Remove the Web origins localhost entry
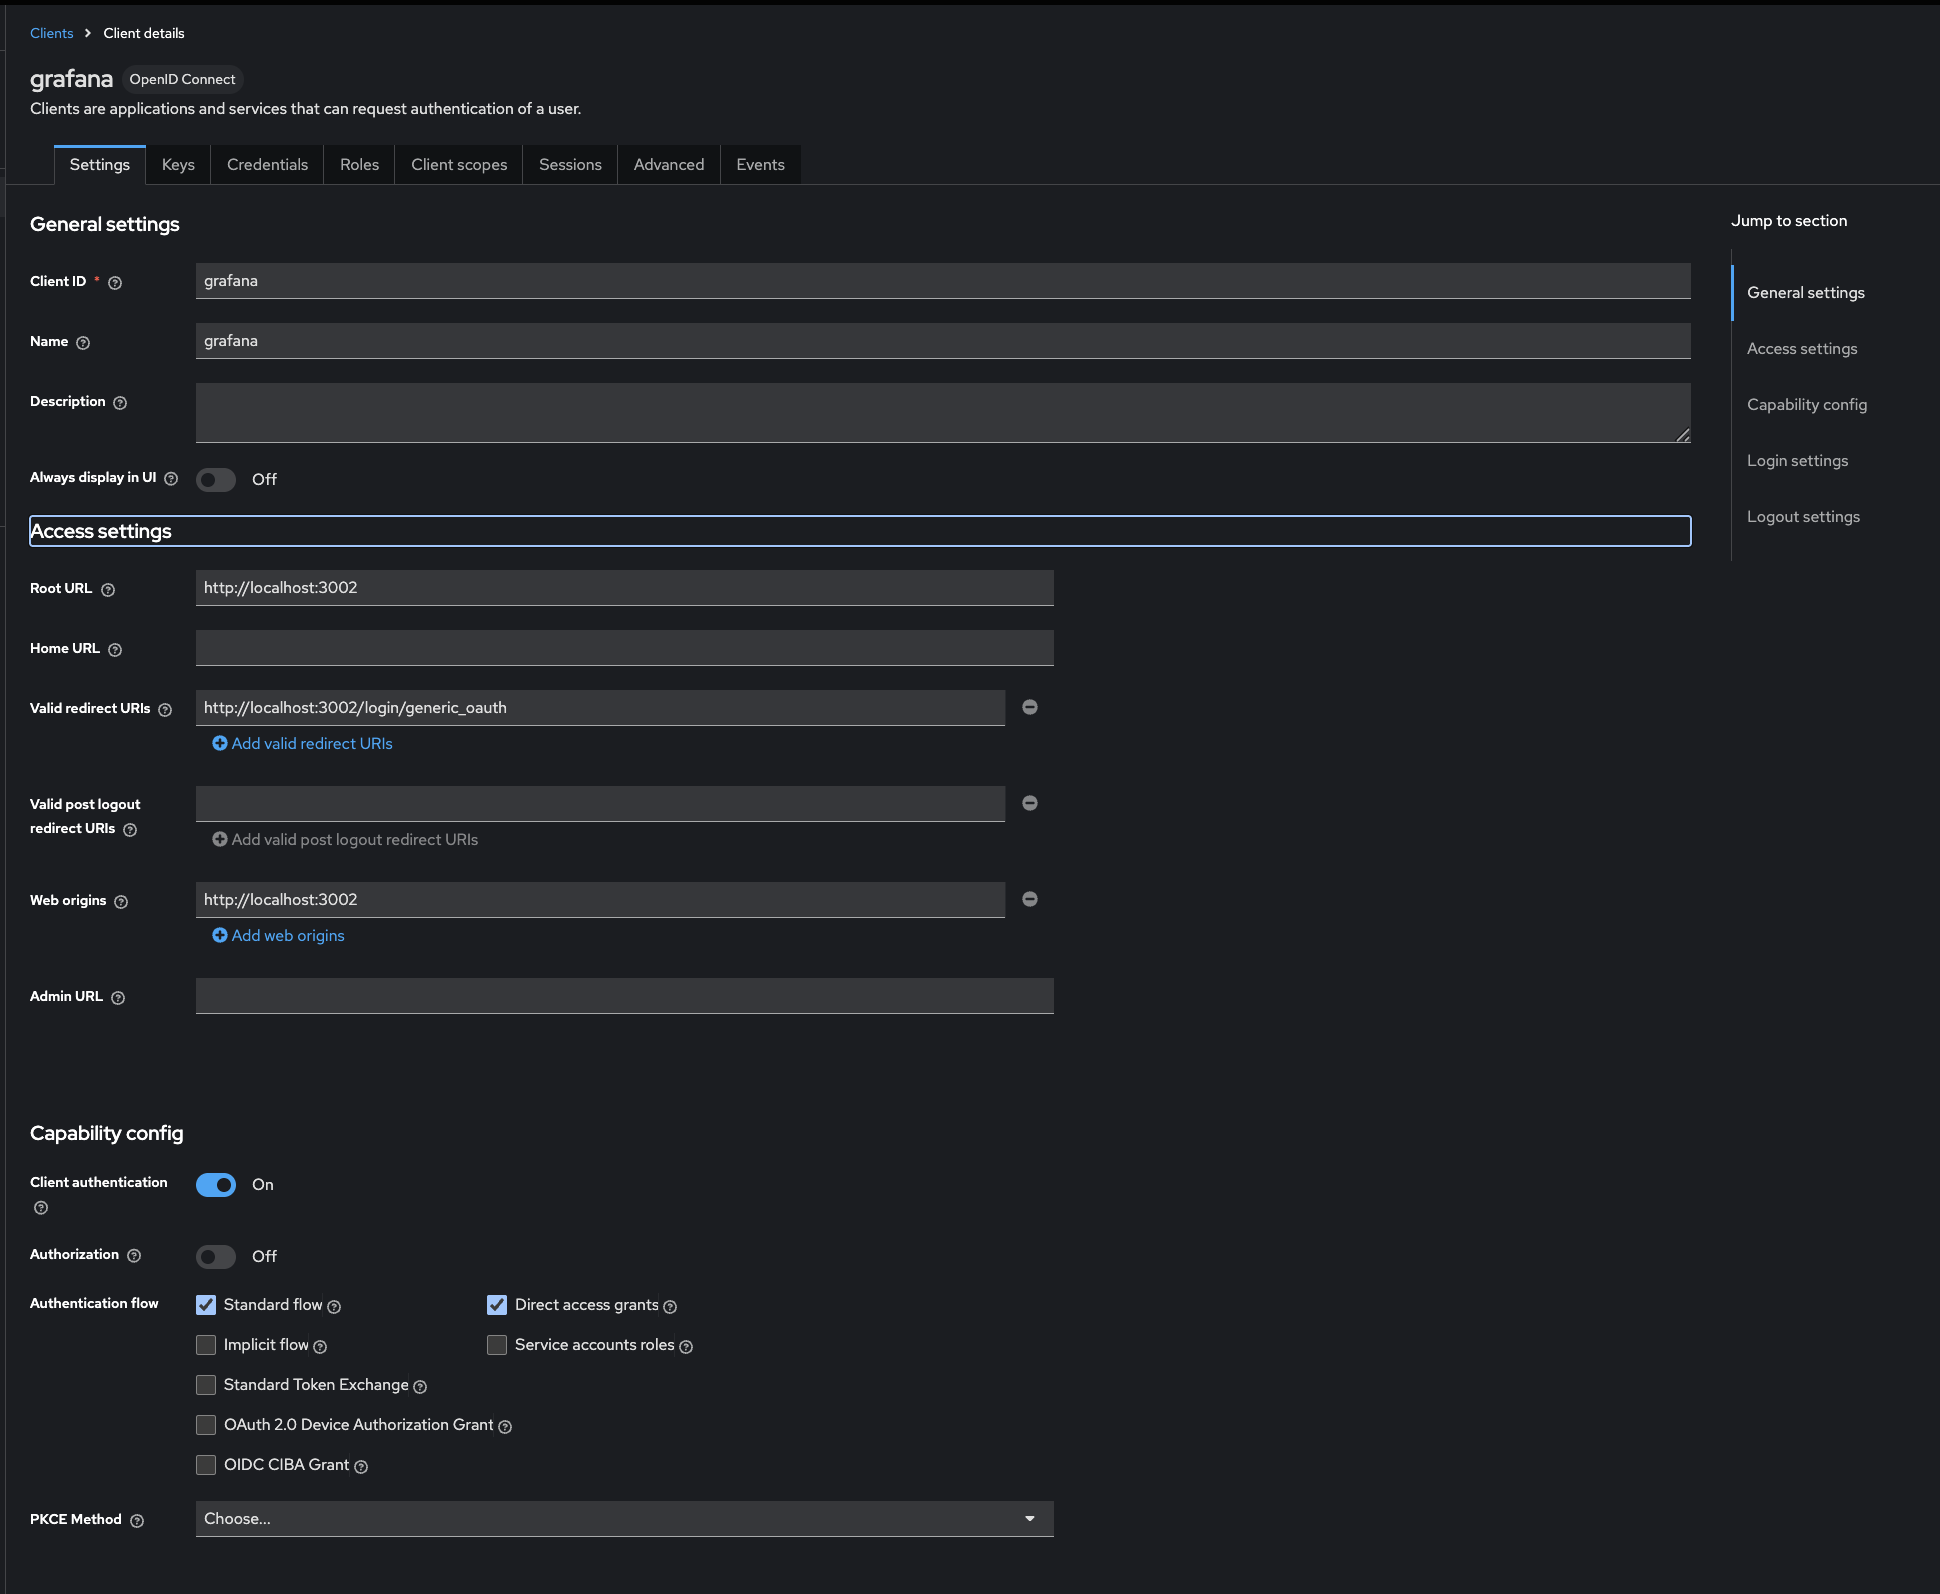This screenshot has height=1594, width=1940. tap(1030, 899)
